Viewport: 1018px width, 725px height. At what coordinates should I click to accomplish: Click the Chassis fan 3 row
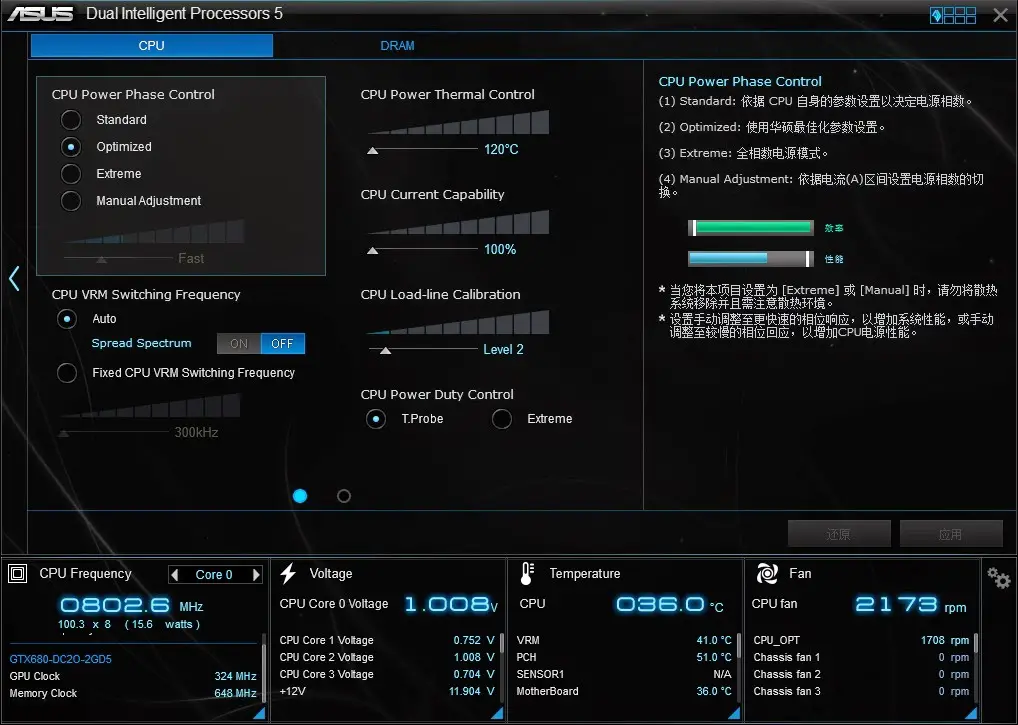861,691
